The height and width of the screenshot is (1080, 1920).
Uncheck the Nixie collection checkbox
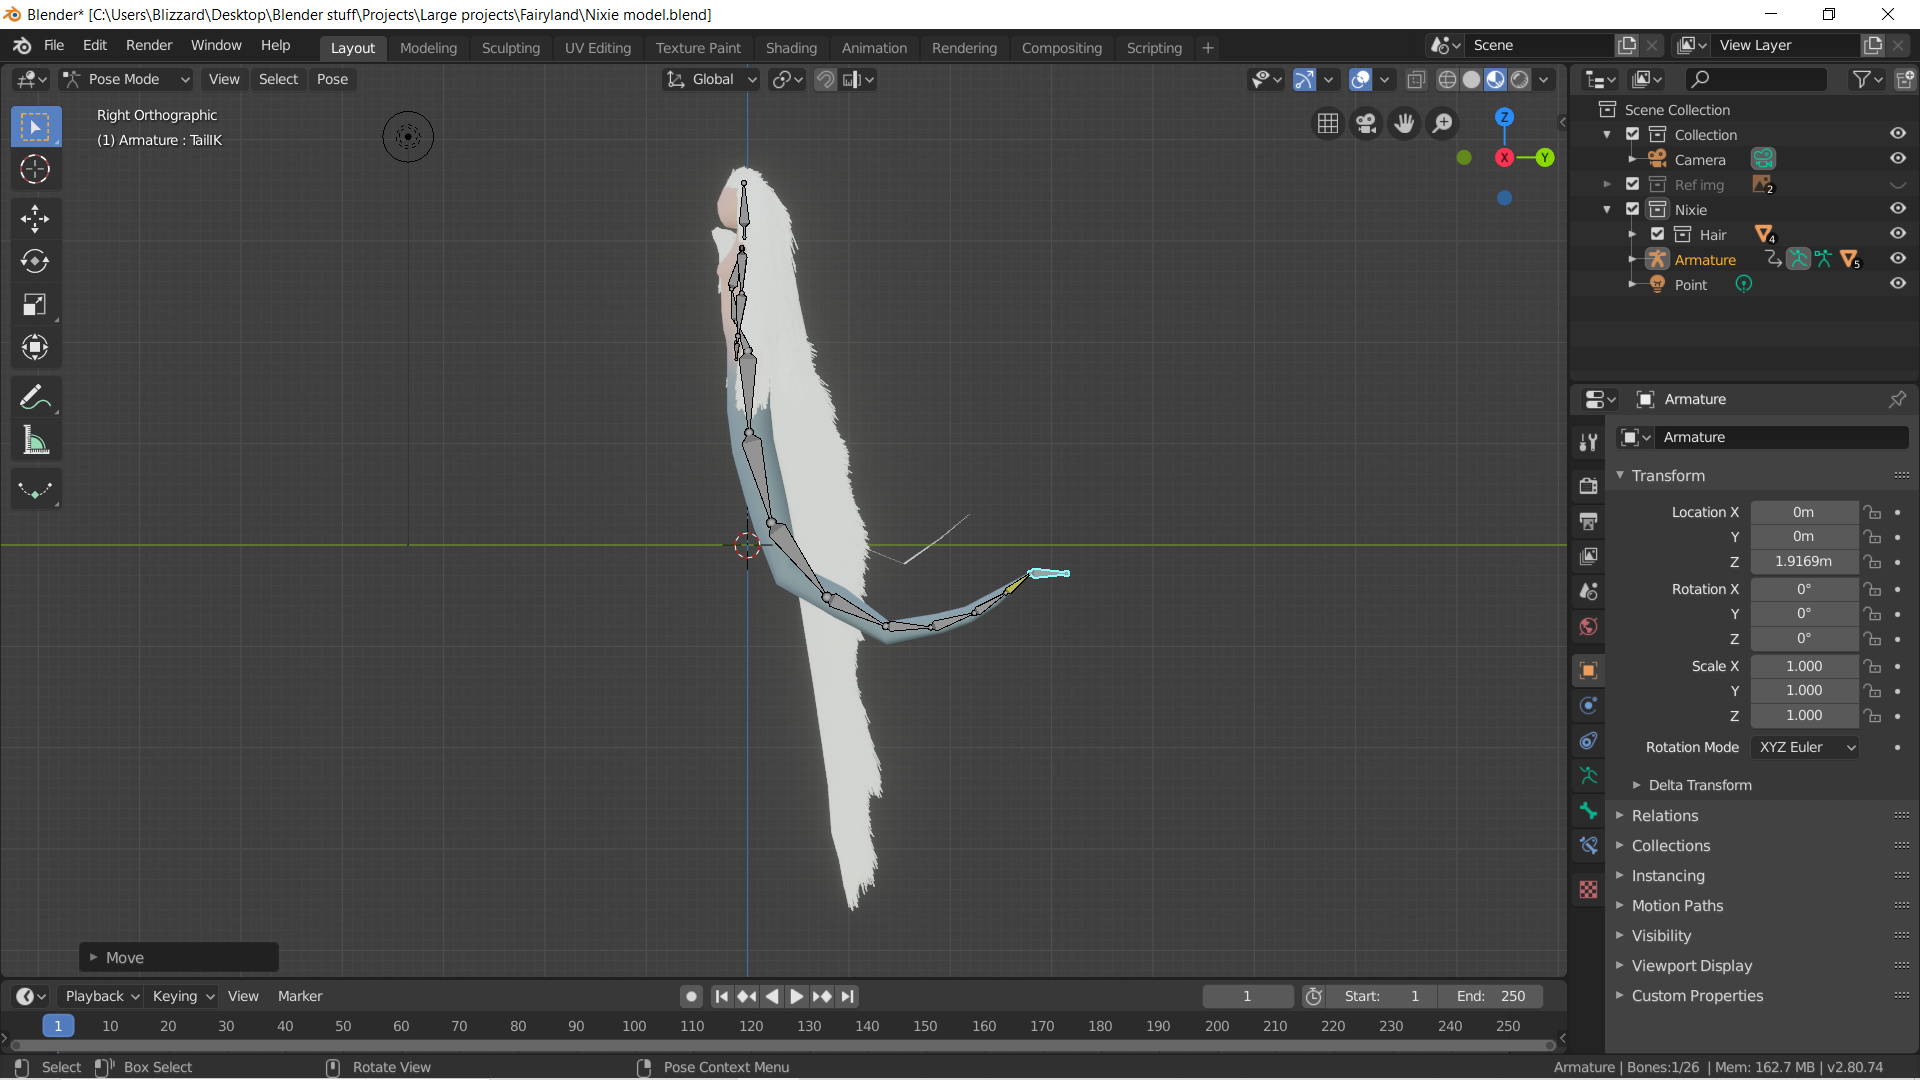pos(1632,209)
